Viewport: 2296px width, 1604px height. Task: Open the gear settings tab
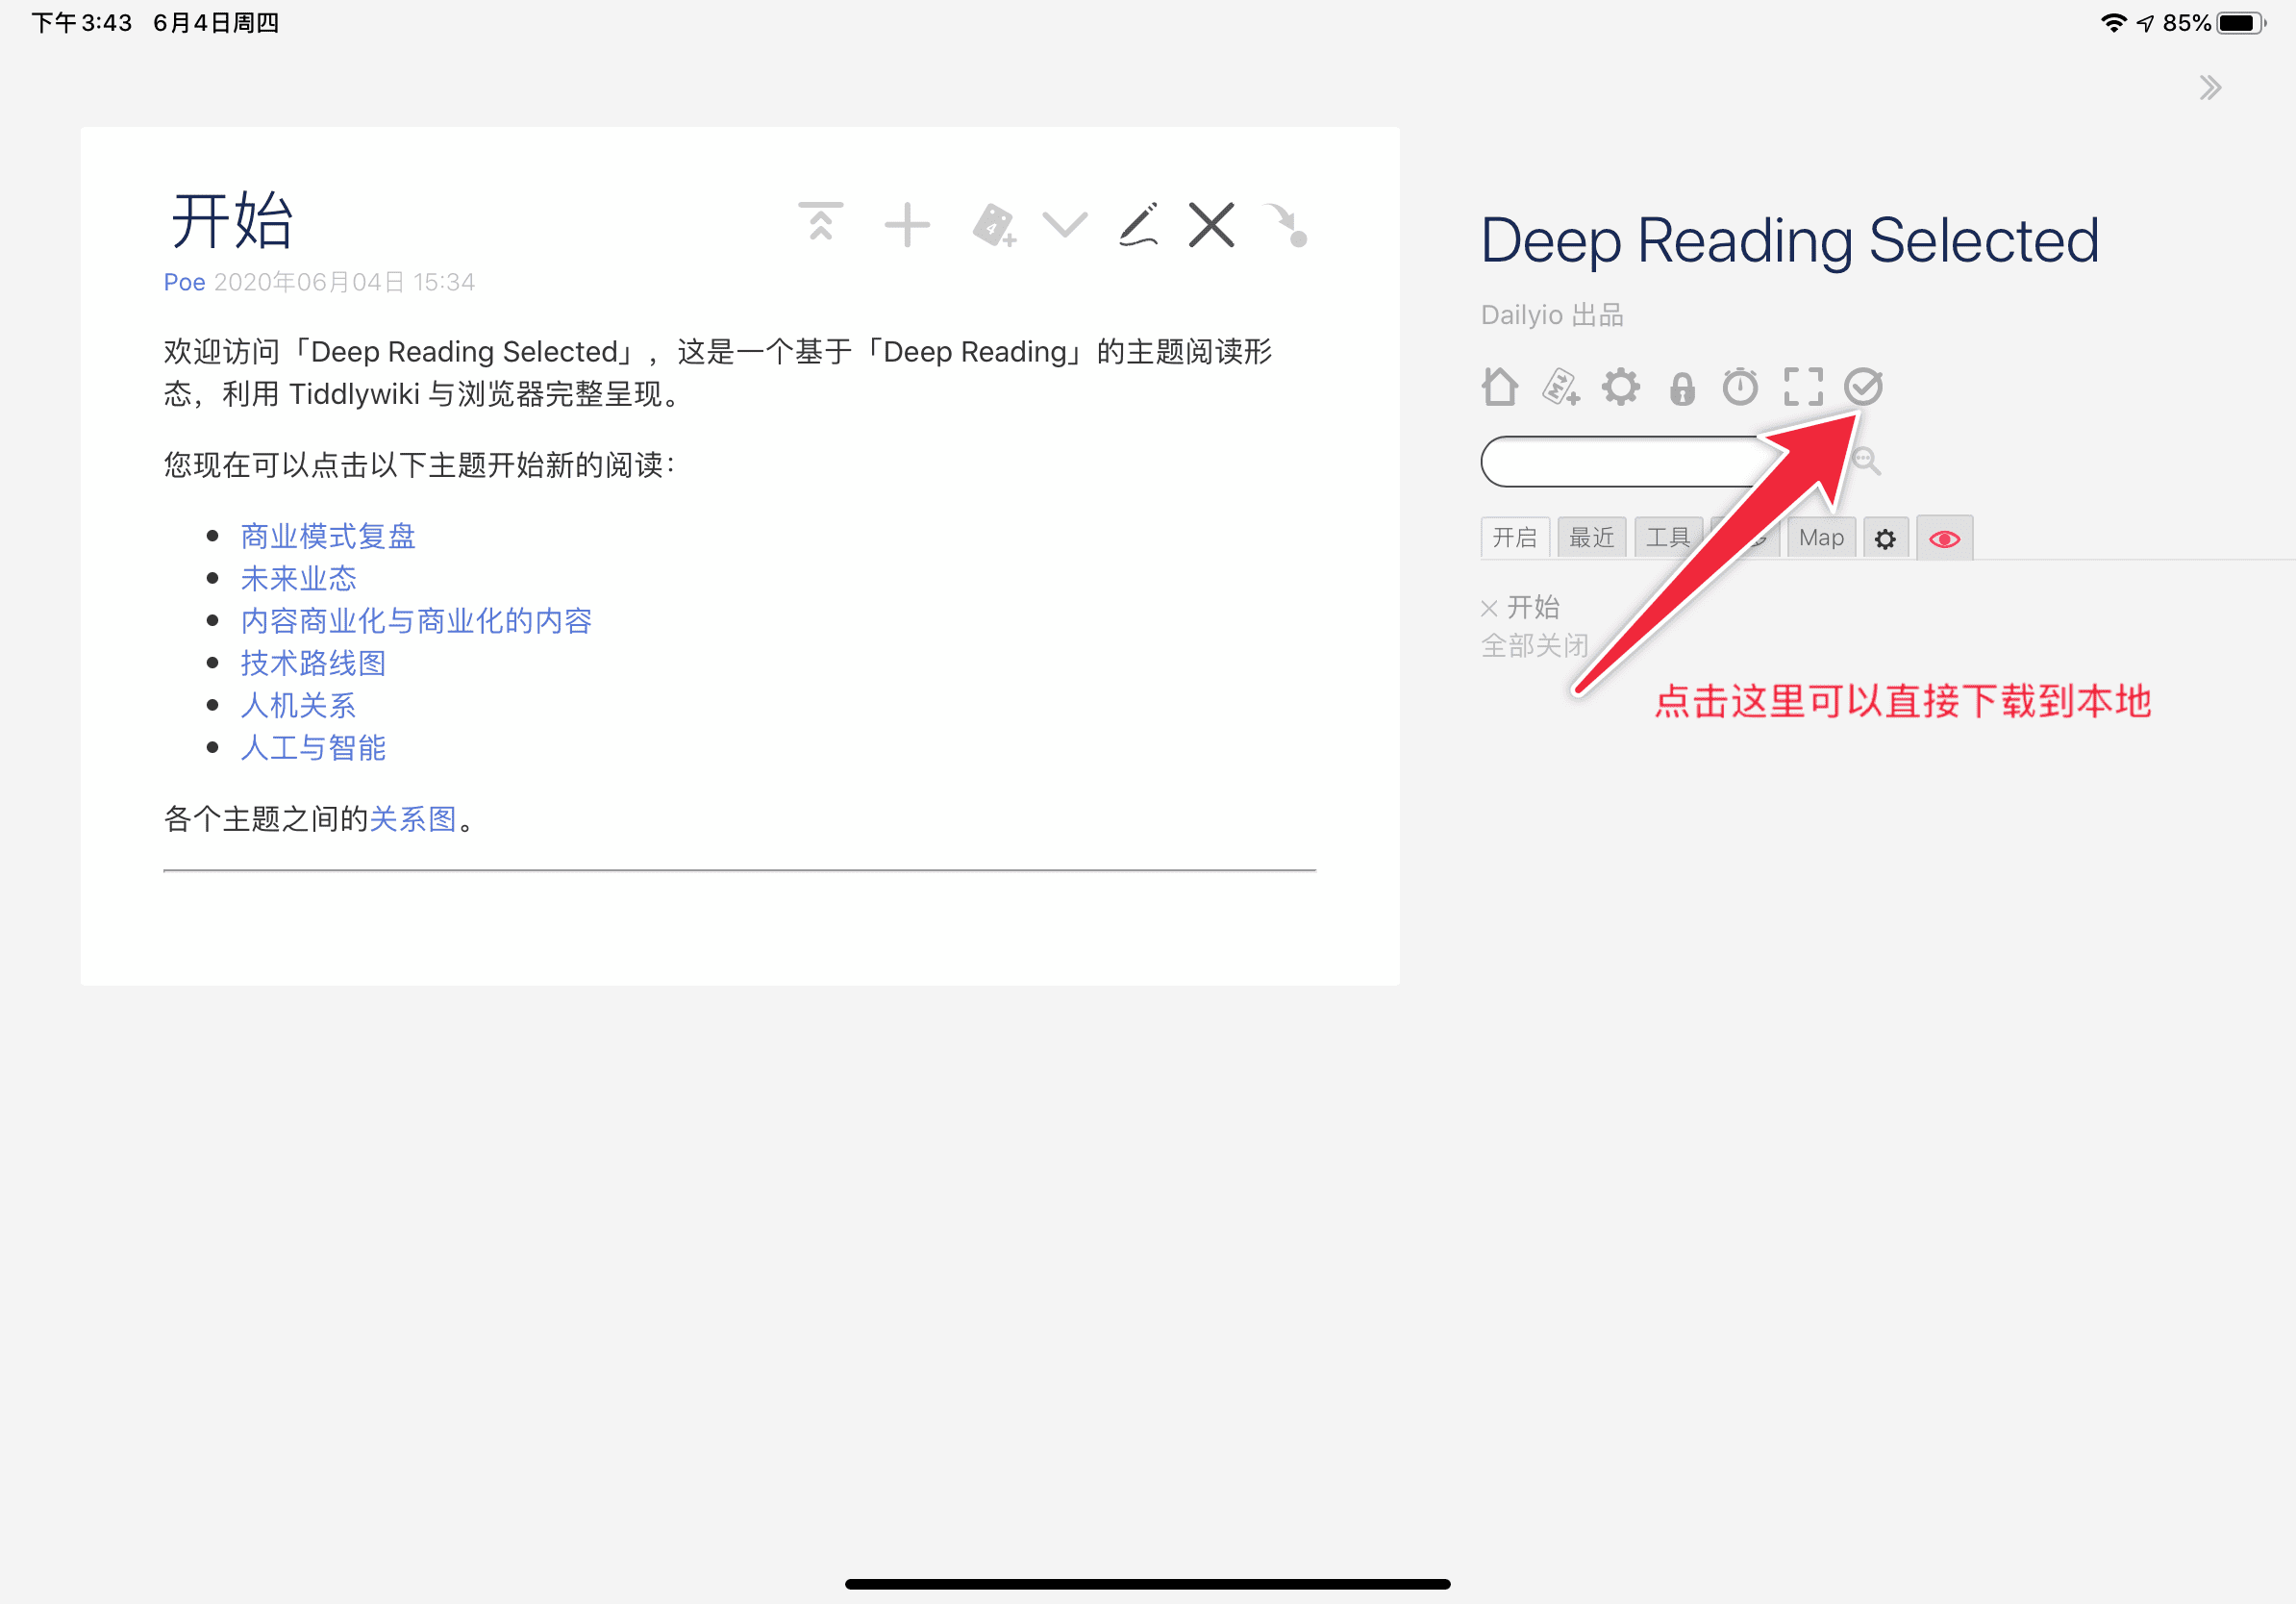coord(1885,539)
